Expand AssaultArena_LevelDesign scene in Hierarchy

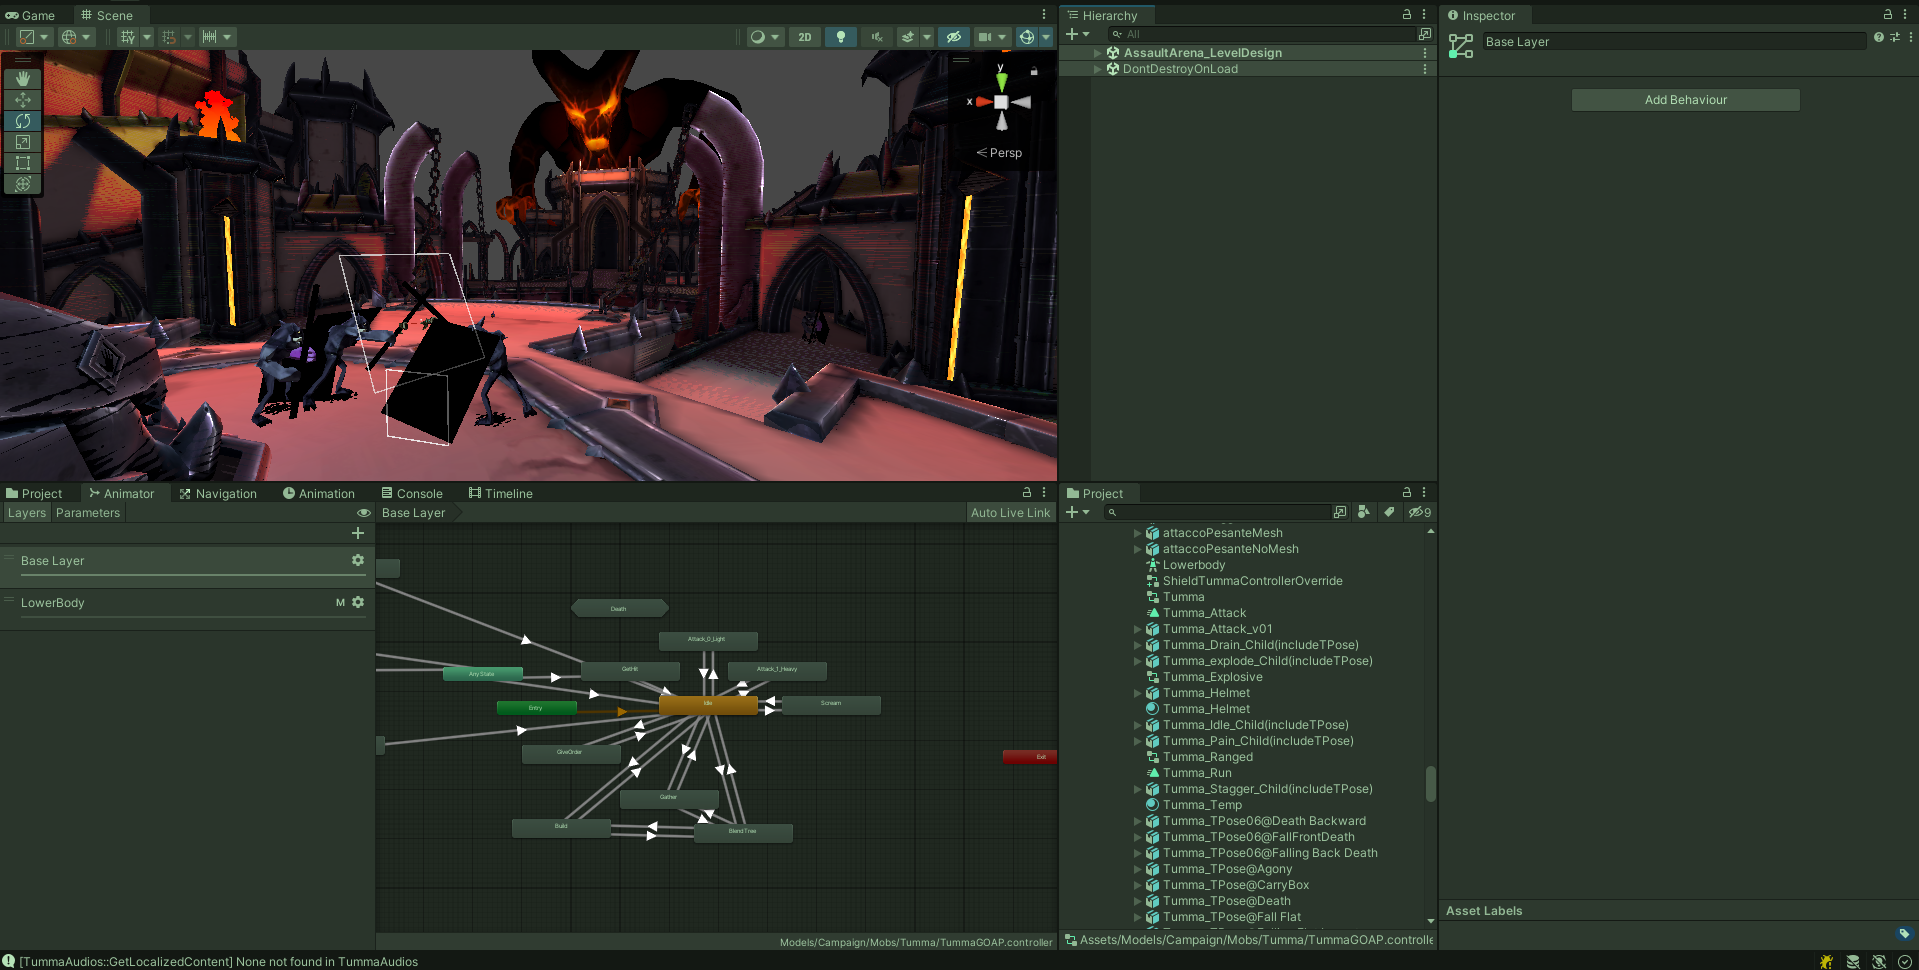[1098, 53]
